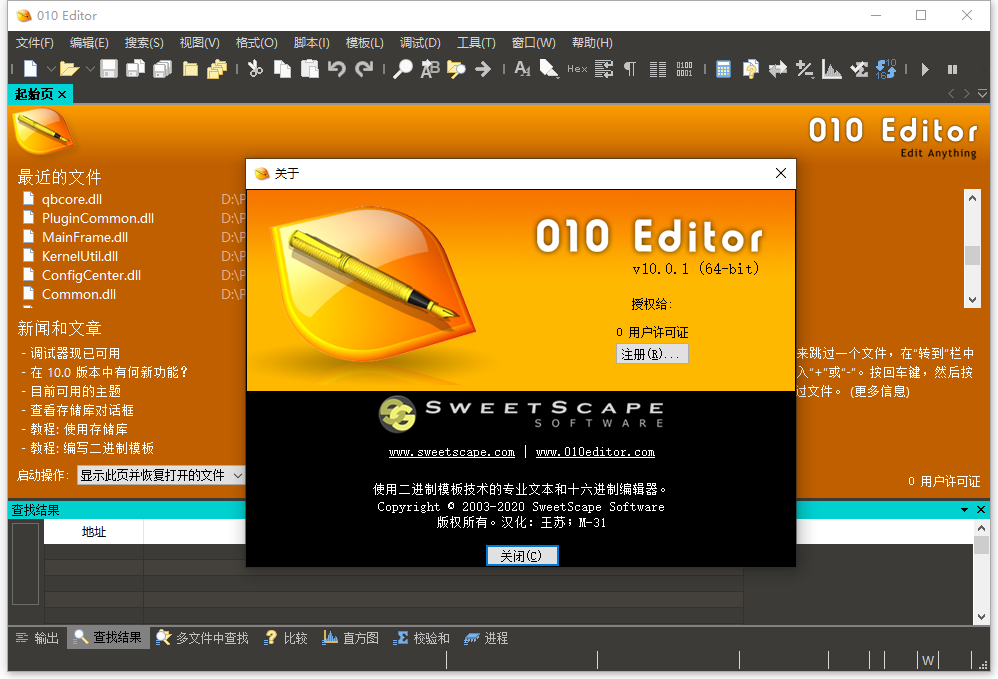The height and width of the screenshot is (679, 998).
Task: Open the 文件(F) menu
Action: (34, 43)
